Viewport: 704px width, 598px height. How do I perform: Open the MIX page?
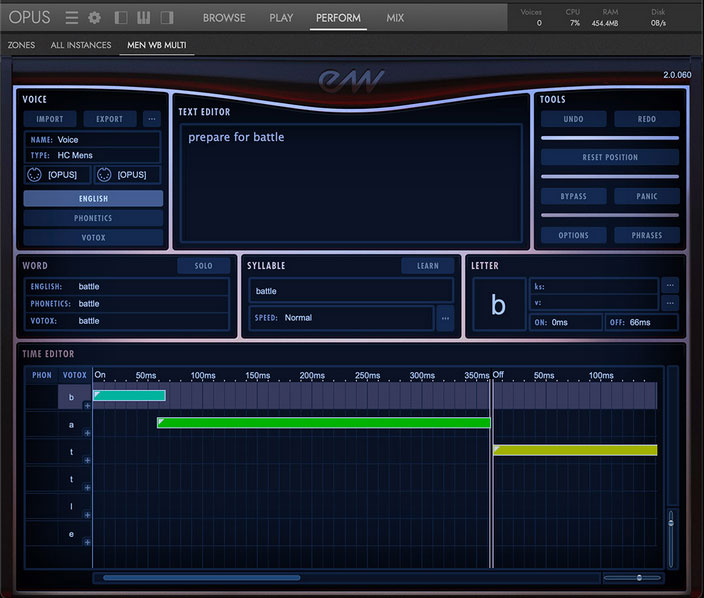tap(395, 18)
